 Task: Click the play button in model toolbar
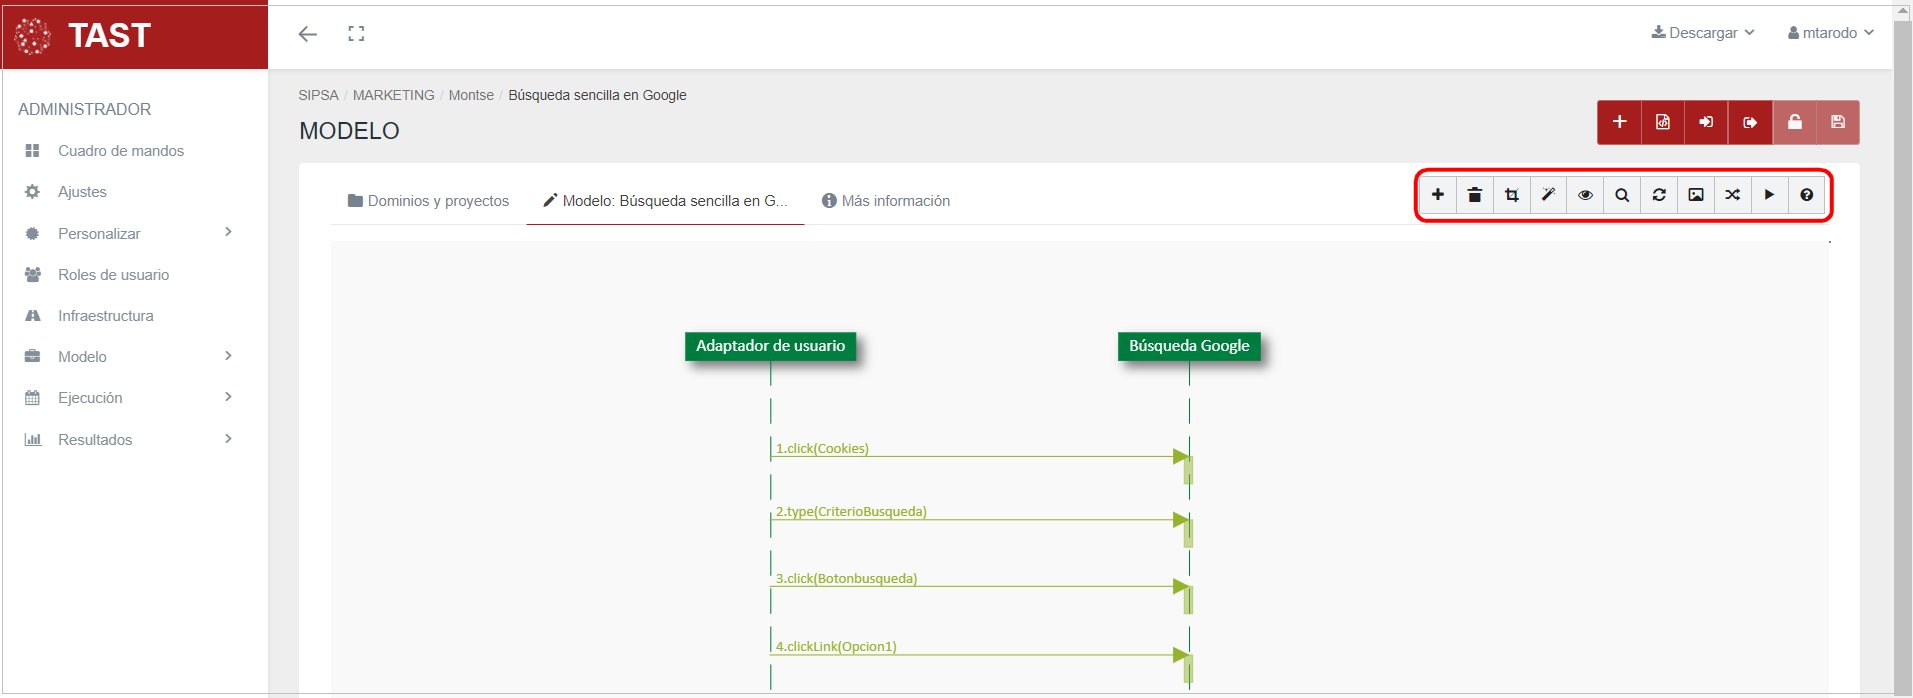(x=1769, y=195)
